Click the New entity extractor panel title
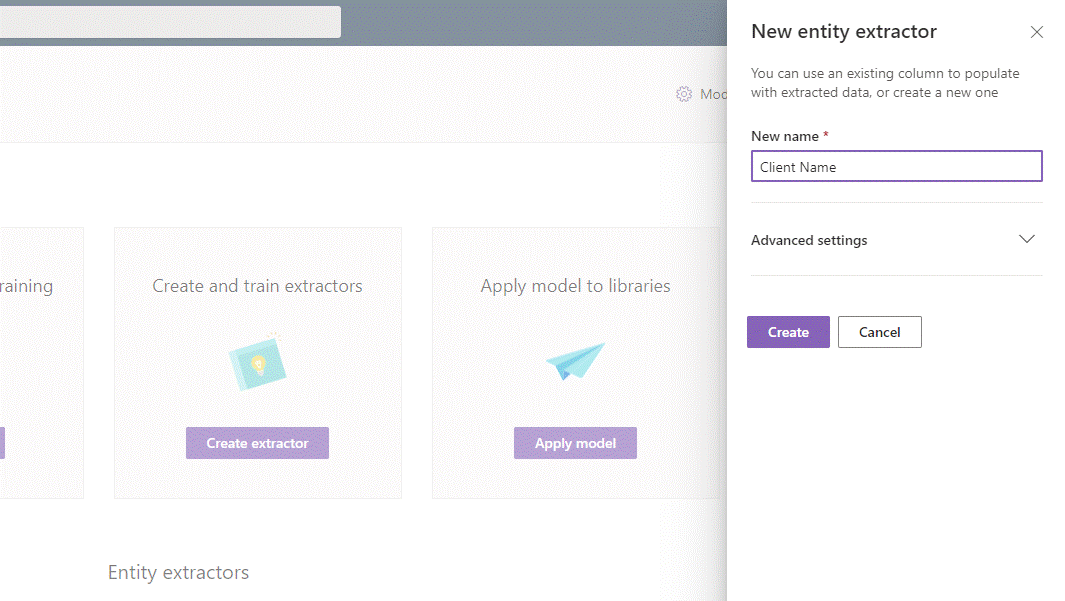Viewport: 1065px width, 601px height. point(844,32)
